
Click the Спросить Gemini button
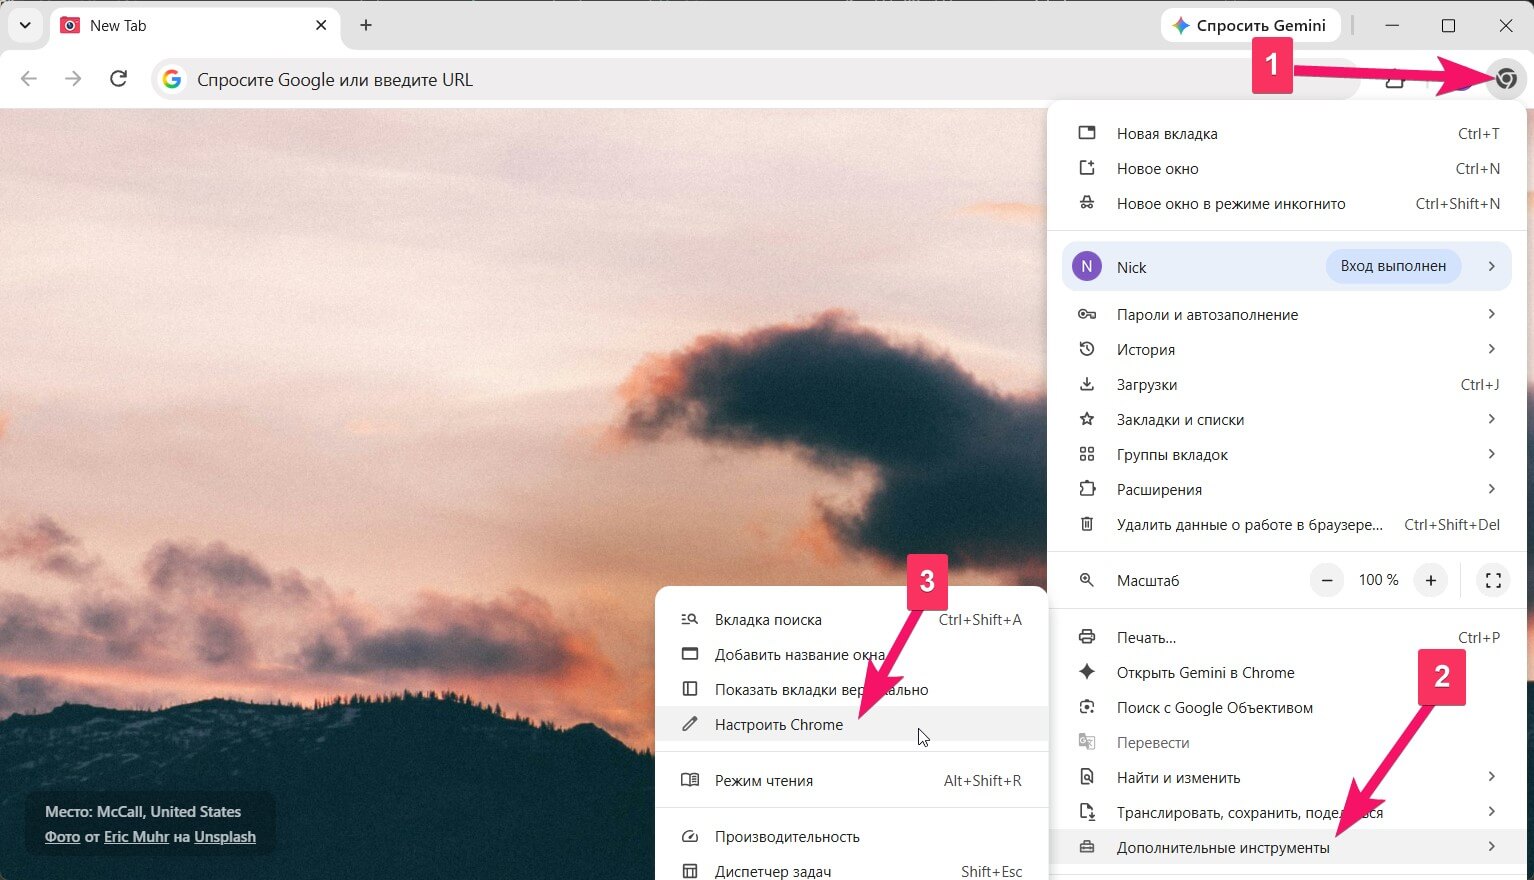1250,26
